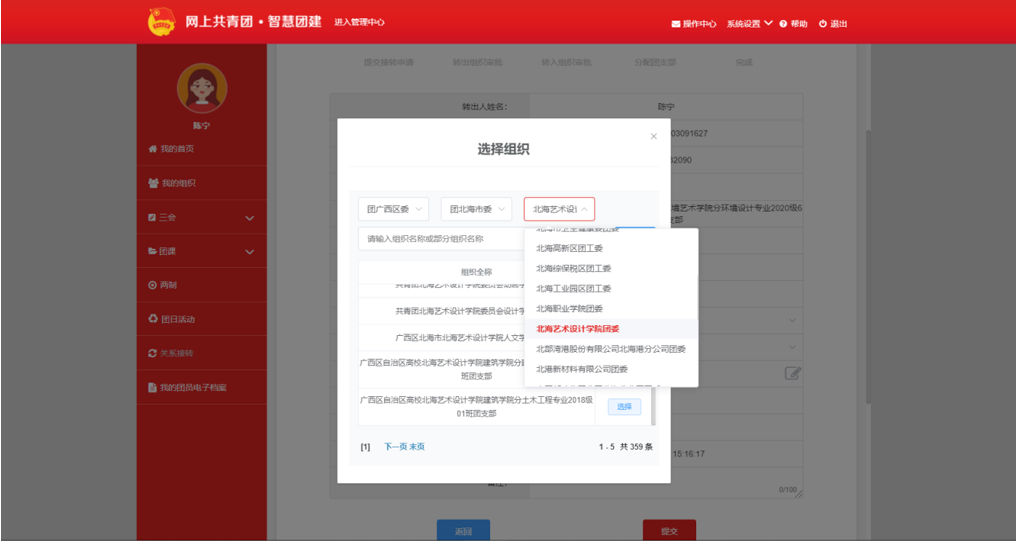The image size is (1016, 541).
Task: Open 关系接转 in the sidebar
Action: (177, 353)
